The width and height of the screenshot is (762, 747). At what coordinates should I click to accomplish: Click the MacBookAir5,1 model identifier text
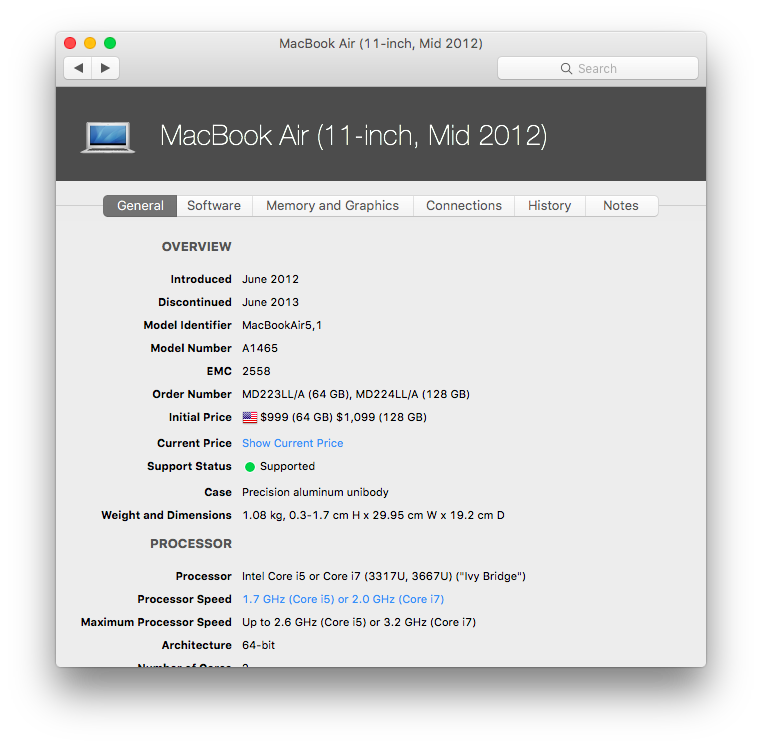tap(282, 325)
